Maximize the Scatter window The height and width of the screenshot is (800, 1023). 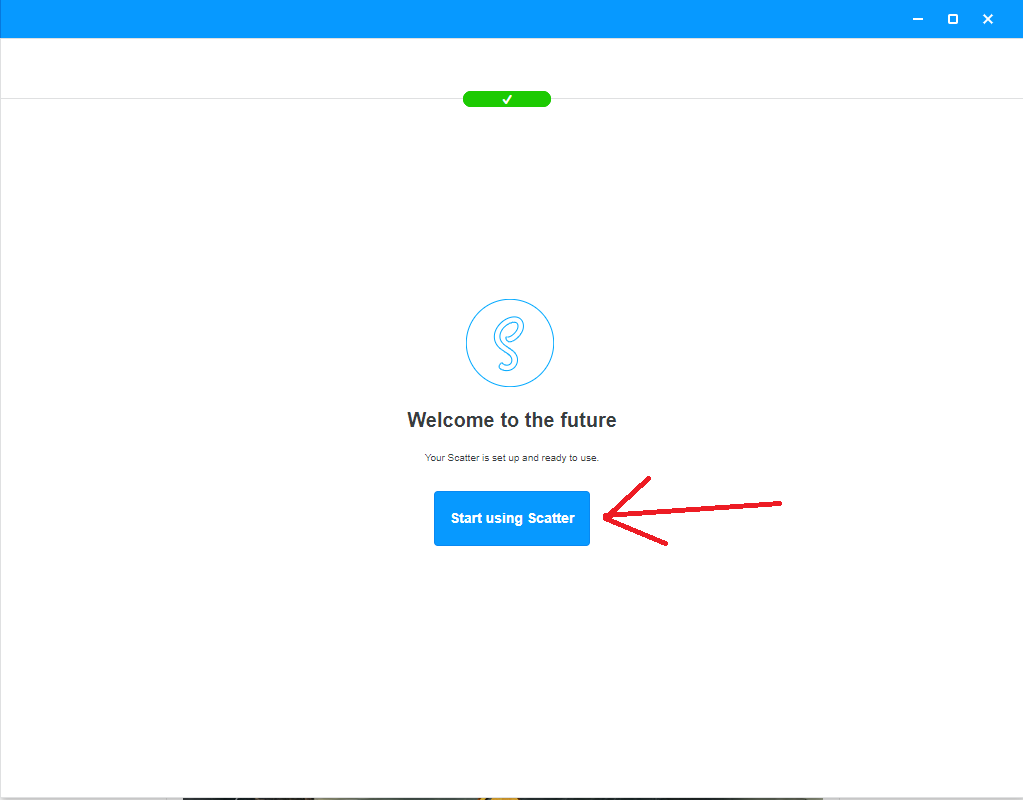953,19
